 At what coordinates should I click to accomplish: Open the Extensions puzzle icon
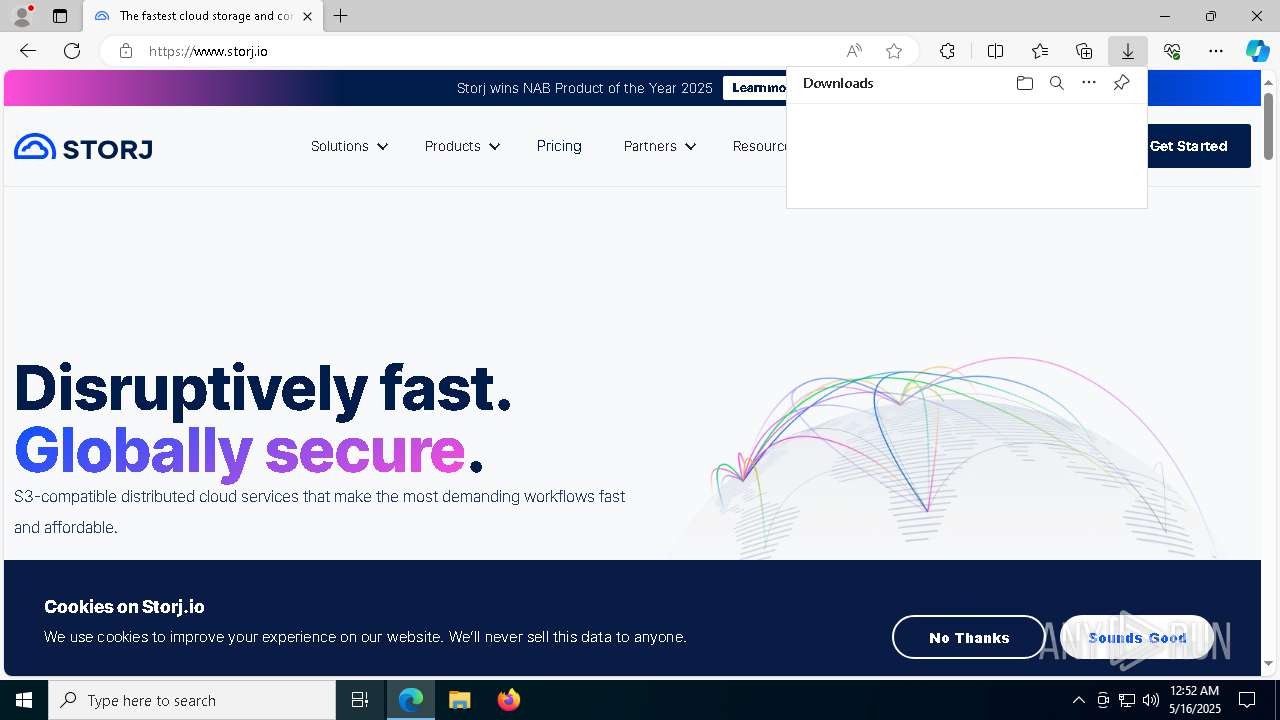(947, 51)
